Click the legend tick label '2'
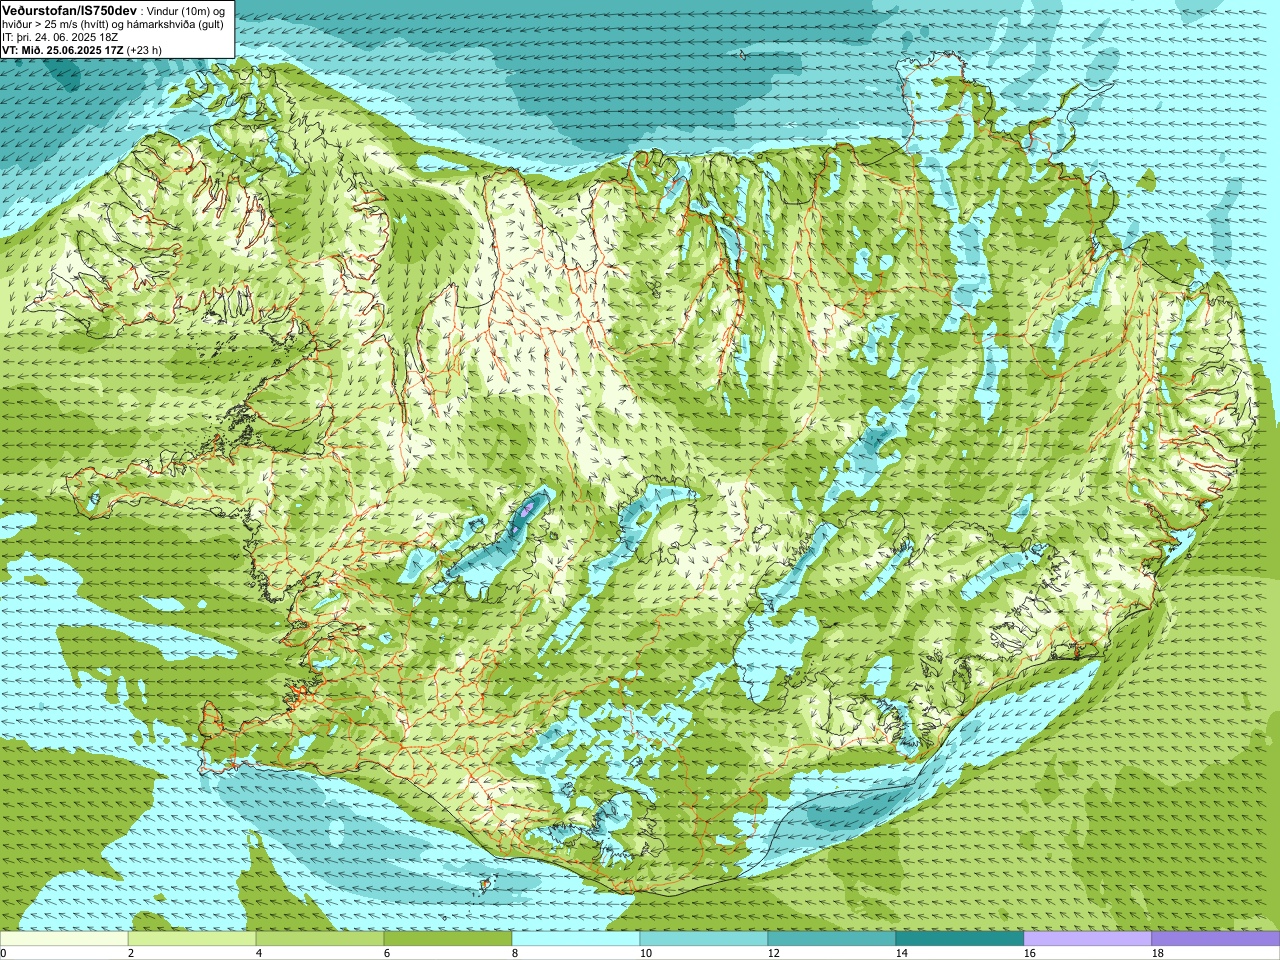 click(131, 953)
